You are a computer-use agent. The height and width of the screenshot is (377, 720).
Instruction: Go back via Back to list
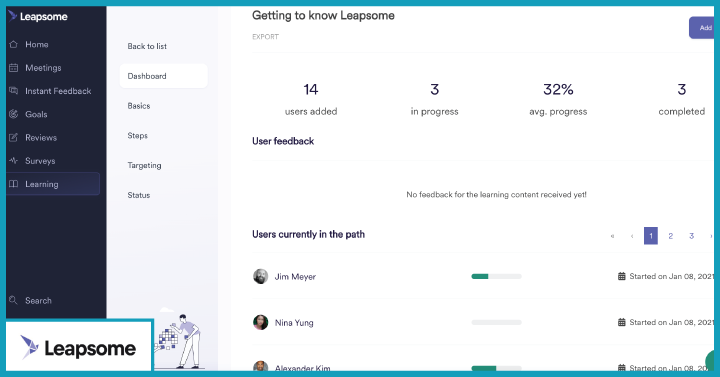(x=147, y=46)
